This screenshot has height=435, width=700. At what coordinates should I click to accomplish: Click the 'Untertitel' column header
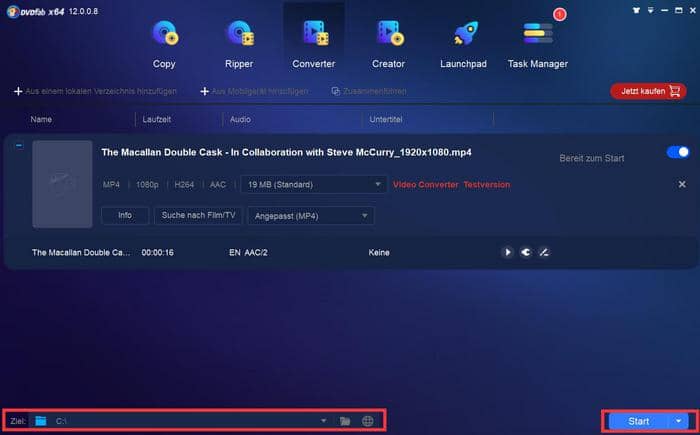pyautogui.click(x=386, y=119)
